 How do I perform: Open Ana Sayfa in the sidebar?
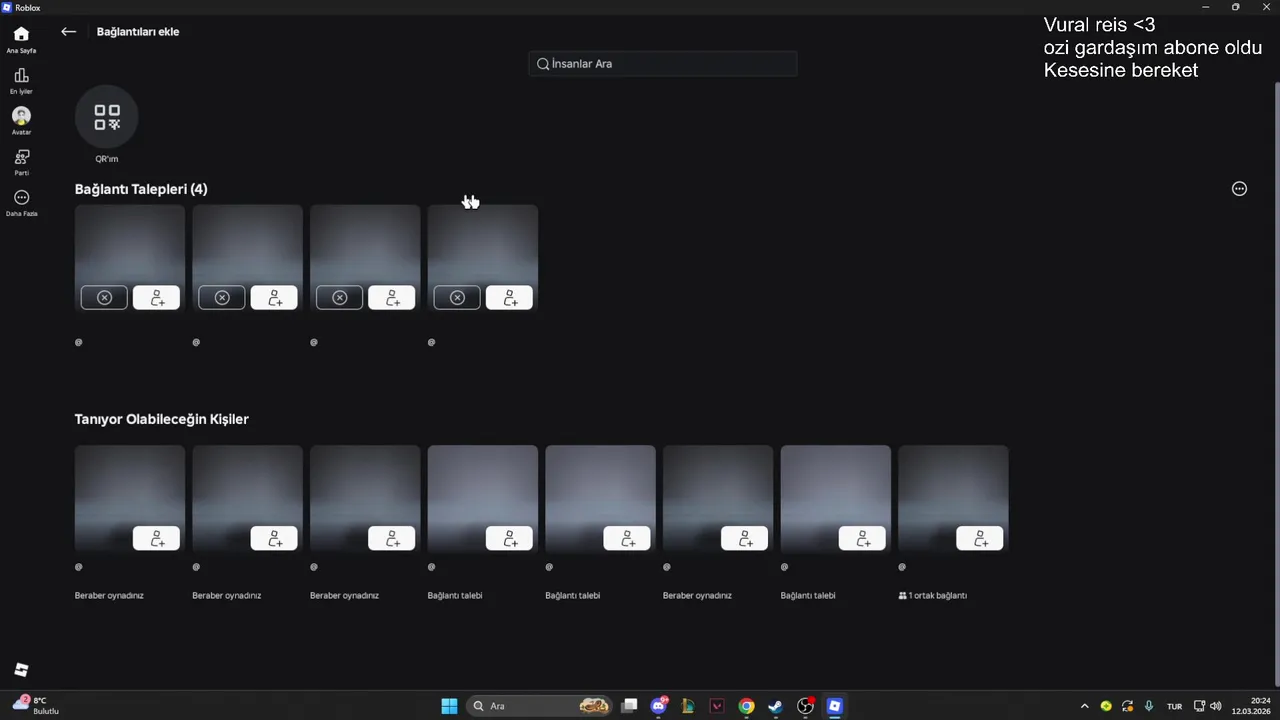pos(21,40)
